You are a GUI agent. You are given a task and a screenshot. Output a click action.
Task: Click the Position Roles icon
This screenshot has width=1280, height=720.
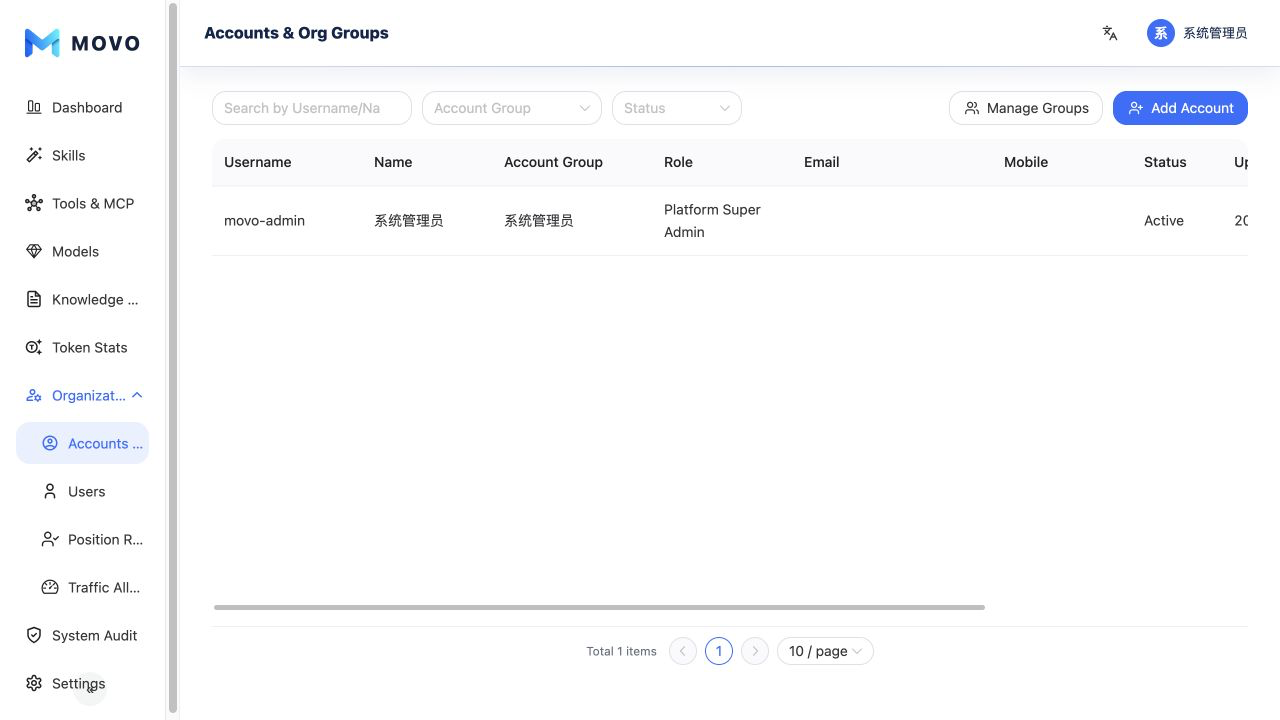pyautogui.click(x=50, y=539)
